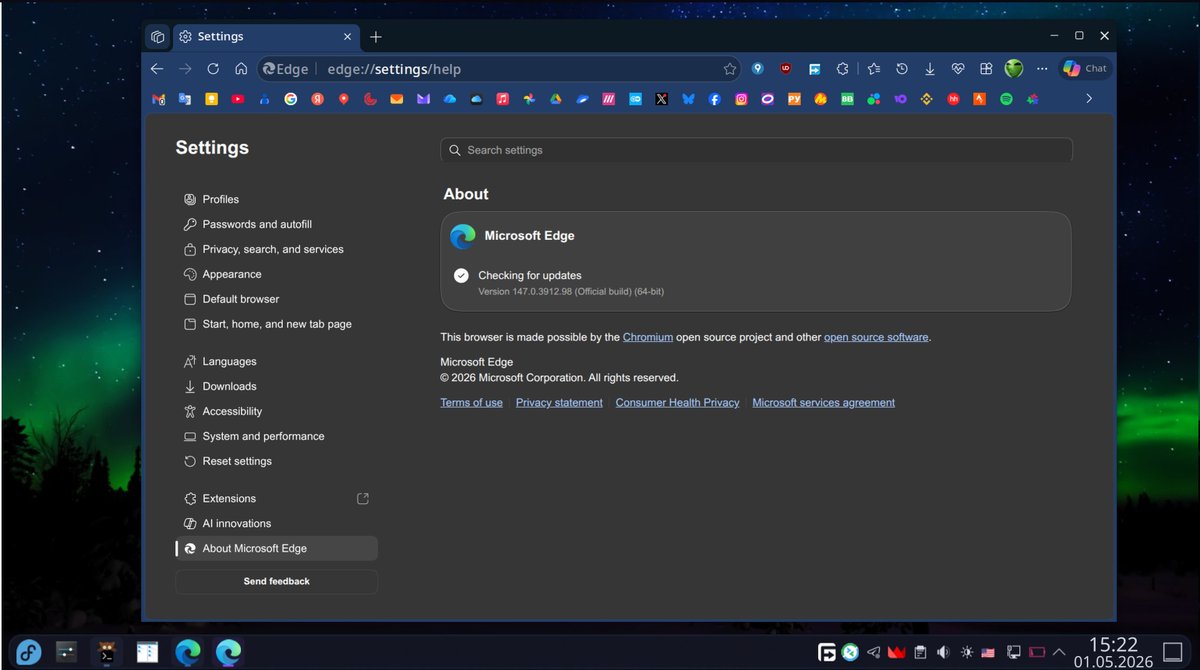Open the YouTube bookmark
The image size is (1200, 670).
(x=238, y=99)
